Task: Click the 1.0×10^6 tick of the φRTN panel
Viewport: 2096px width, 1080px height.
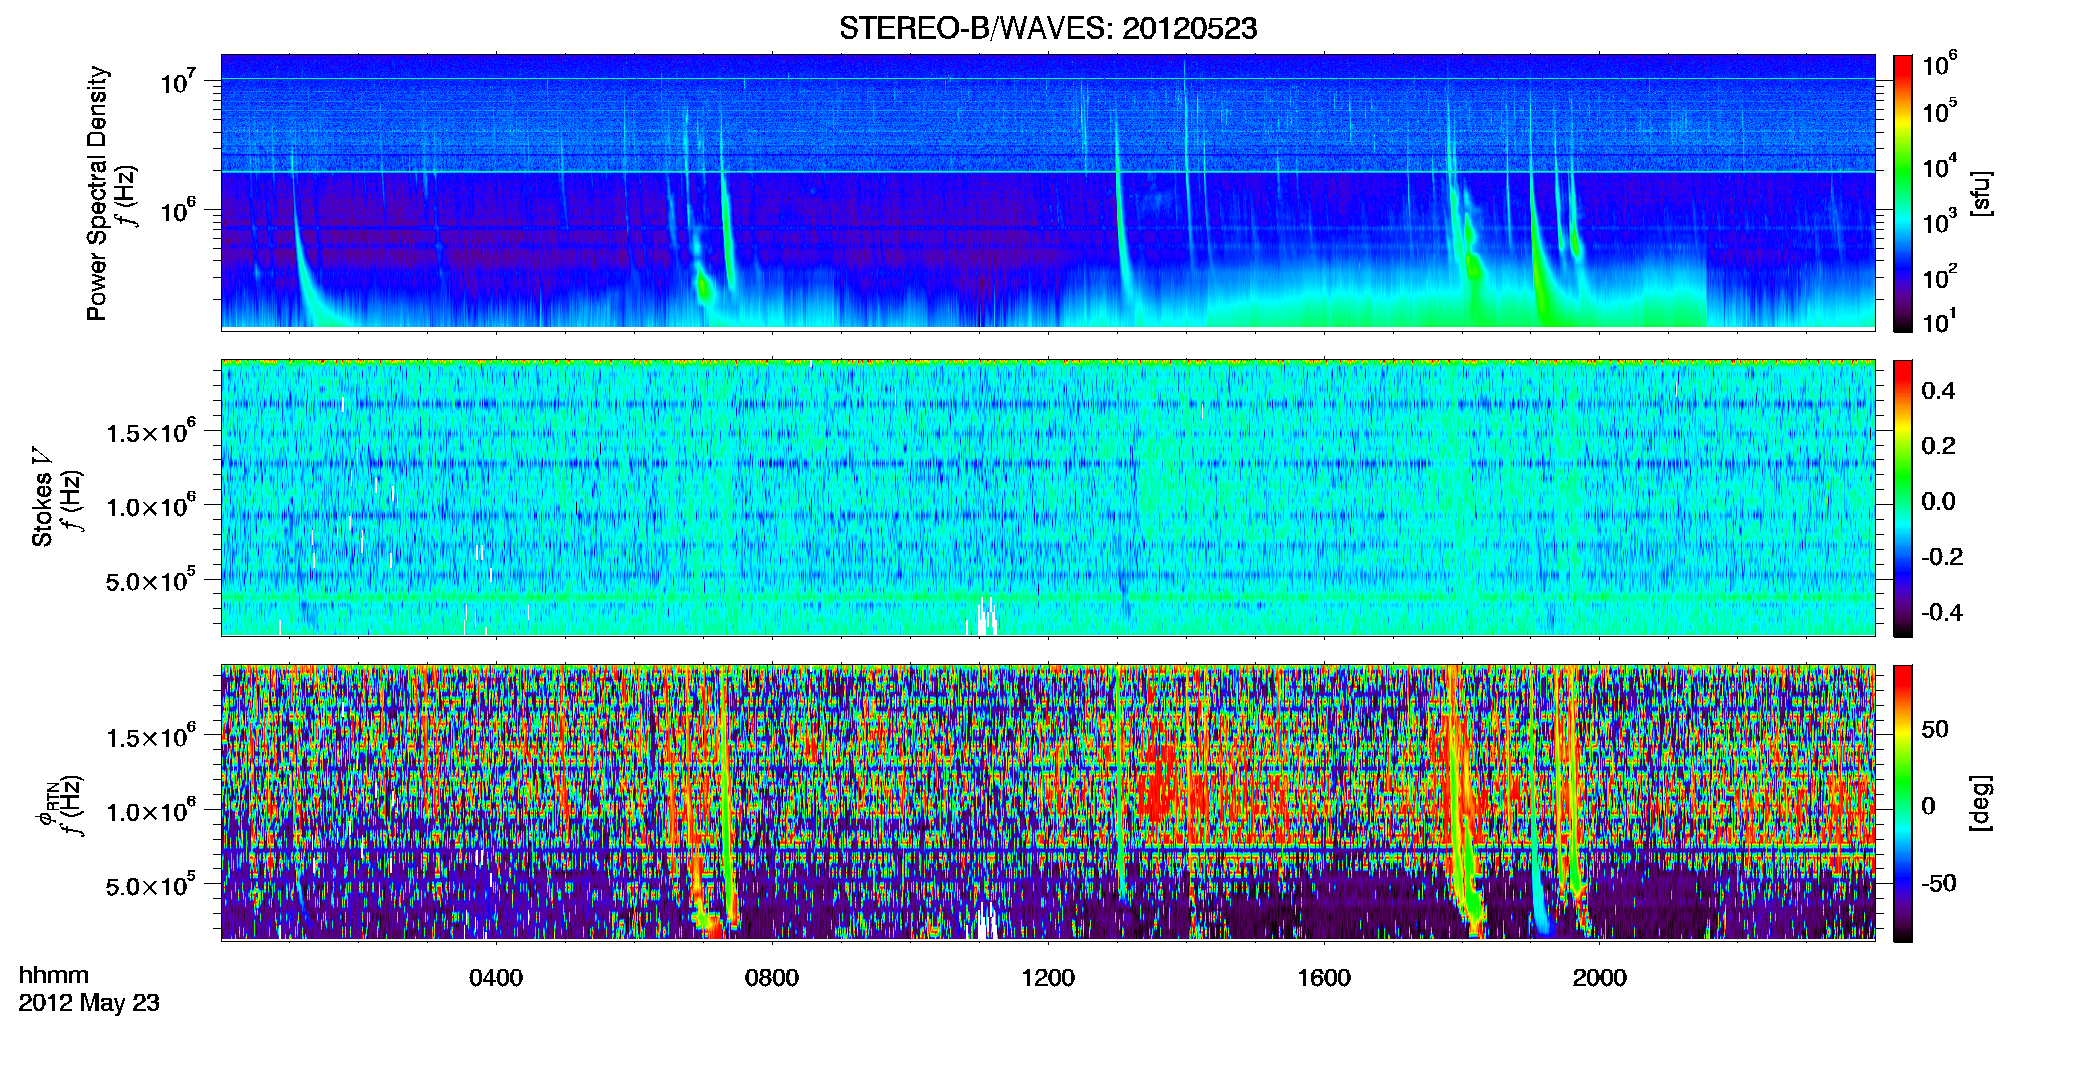Action: (x=151, y=811)
